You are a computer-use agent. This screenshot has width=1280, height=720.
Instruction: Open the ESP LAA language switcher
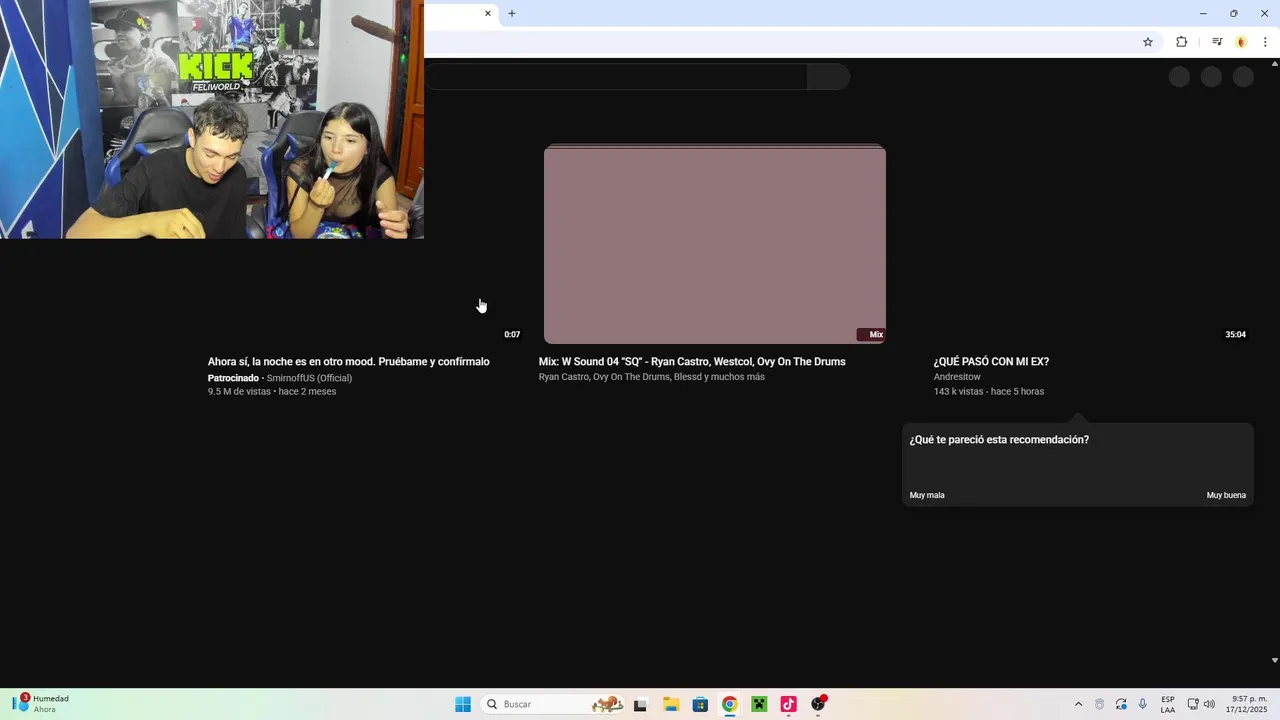click(x=1168, y=704)
